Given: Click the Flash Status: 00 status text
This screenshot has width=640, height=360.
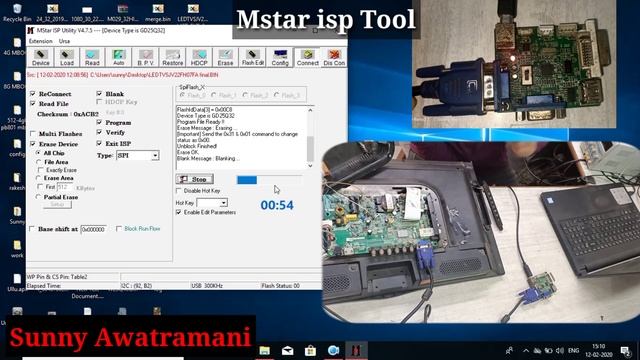Looking at the screenshot, I should click(x=280, y=286).
